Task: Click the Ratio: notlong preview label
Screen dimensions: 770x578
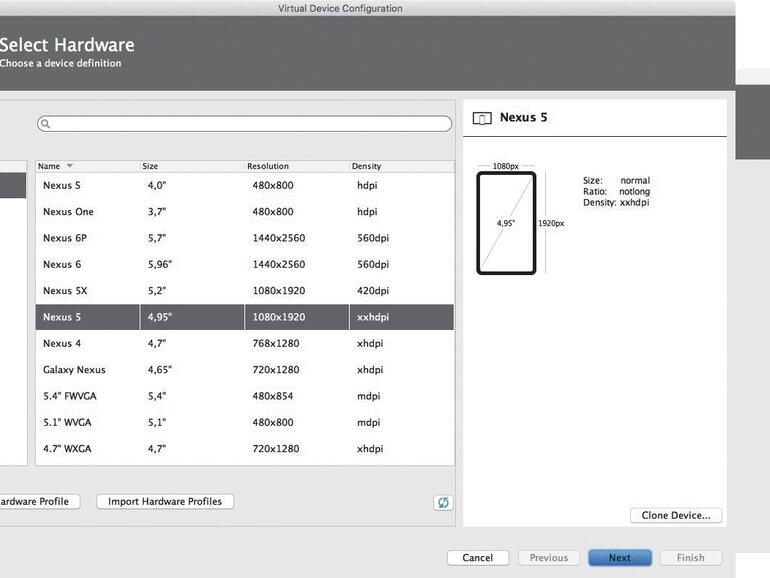Action: [x=616, y=192]
